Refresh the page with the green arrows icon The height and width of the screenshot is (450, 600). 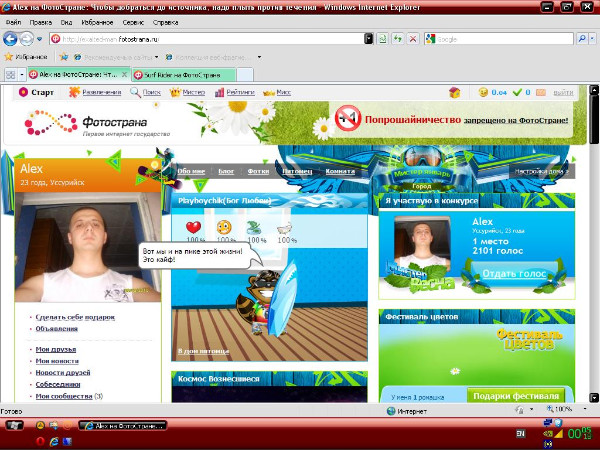click(x=398, y=39)
